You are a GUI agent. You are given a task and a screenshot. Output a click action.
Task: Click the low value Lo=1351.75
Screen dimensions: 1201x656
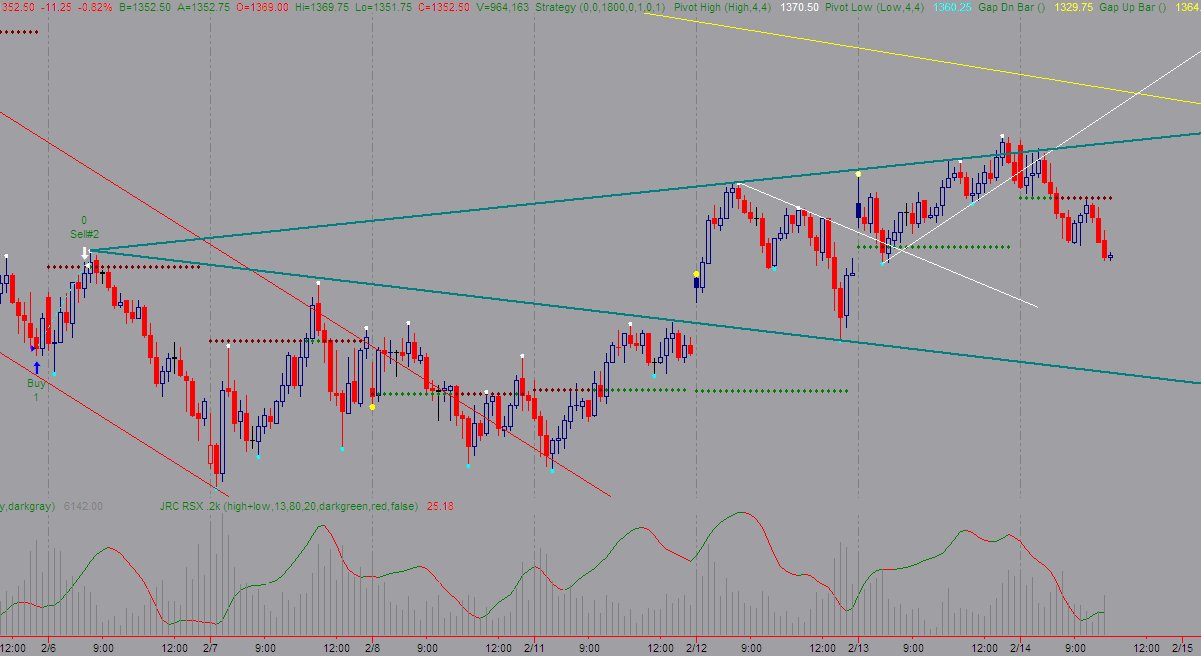click(384, 7)
